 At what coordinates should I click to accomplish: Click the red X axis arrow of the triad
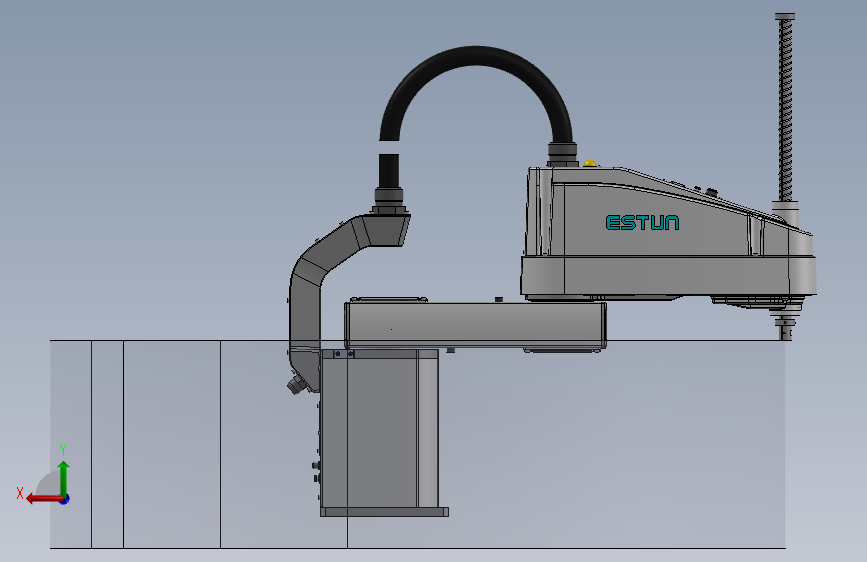click(44, 499)
